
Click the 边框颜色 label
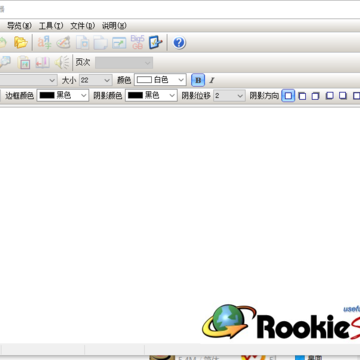[x=19, y=96]
